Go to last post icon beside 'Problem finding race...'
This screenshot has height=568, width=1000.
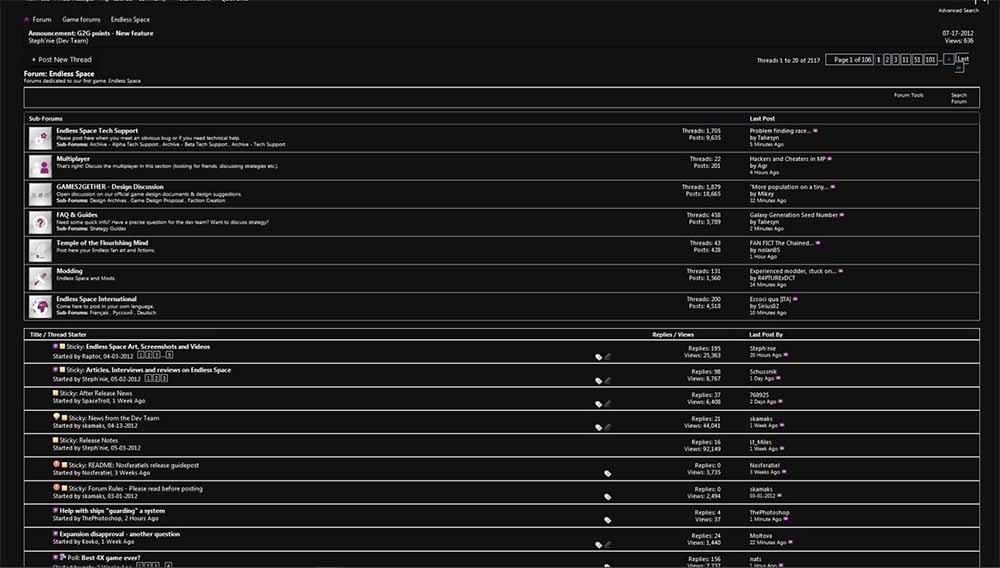tap(815, 131)
